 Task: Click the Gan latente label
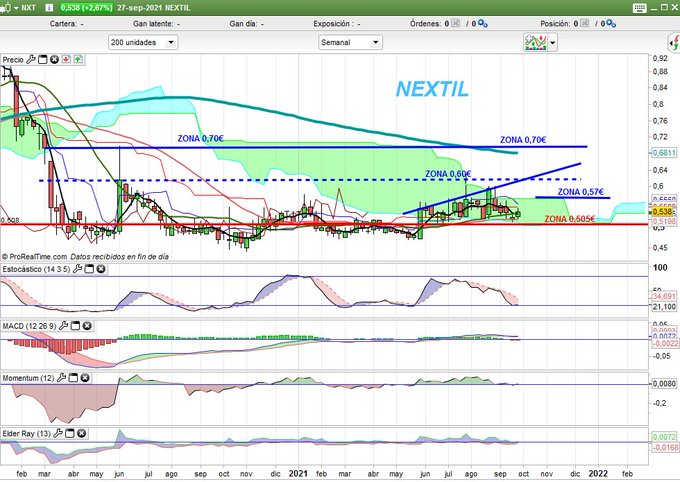[x=152, y=23]
